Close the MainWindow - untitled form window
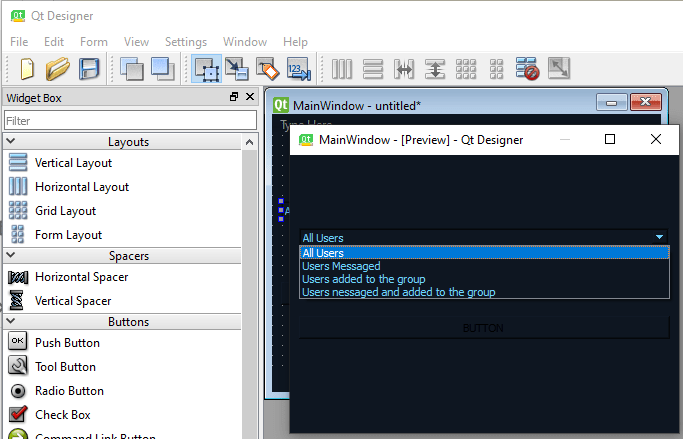 pyautogui.click(x=646, y=102)
